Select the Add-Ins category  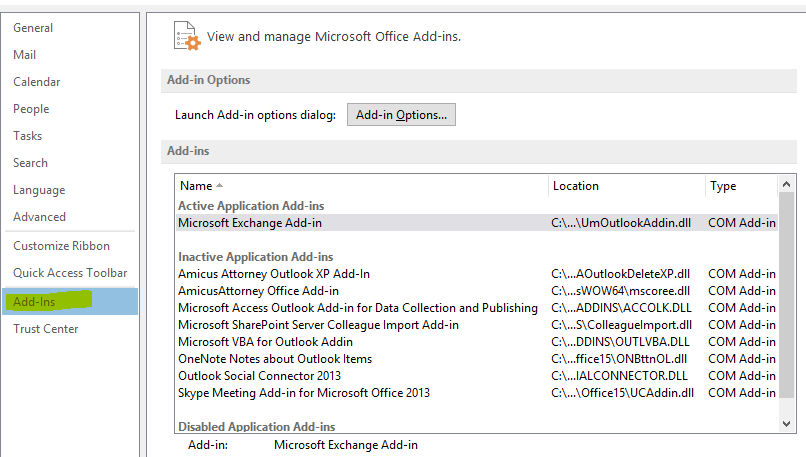click(x=70, y=301)
